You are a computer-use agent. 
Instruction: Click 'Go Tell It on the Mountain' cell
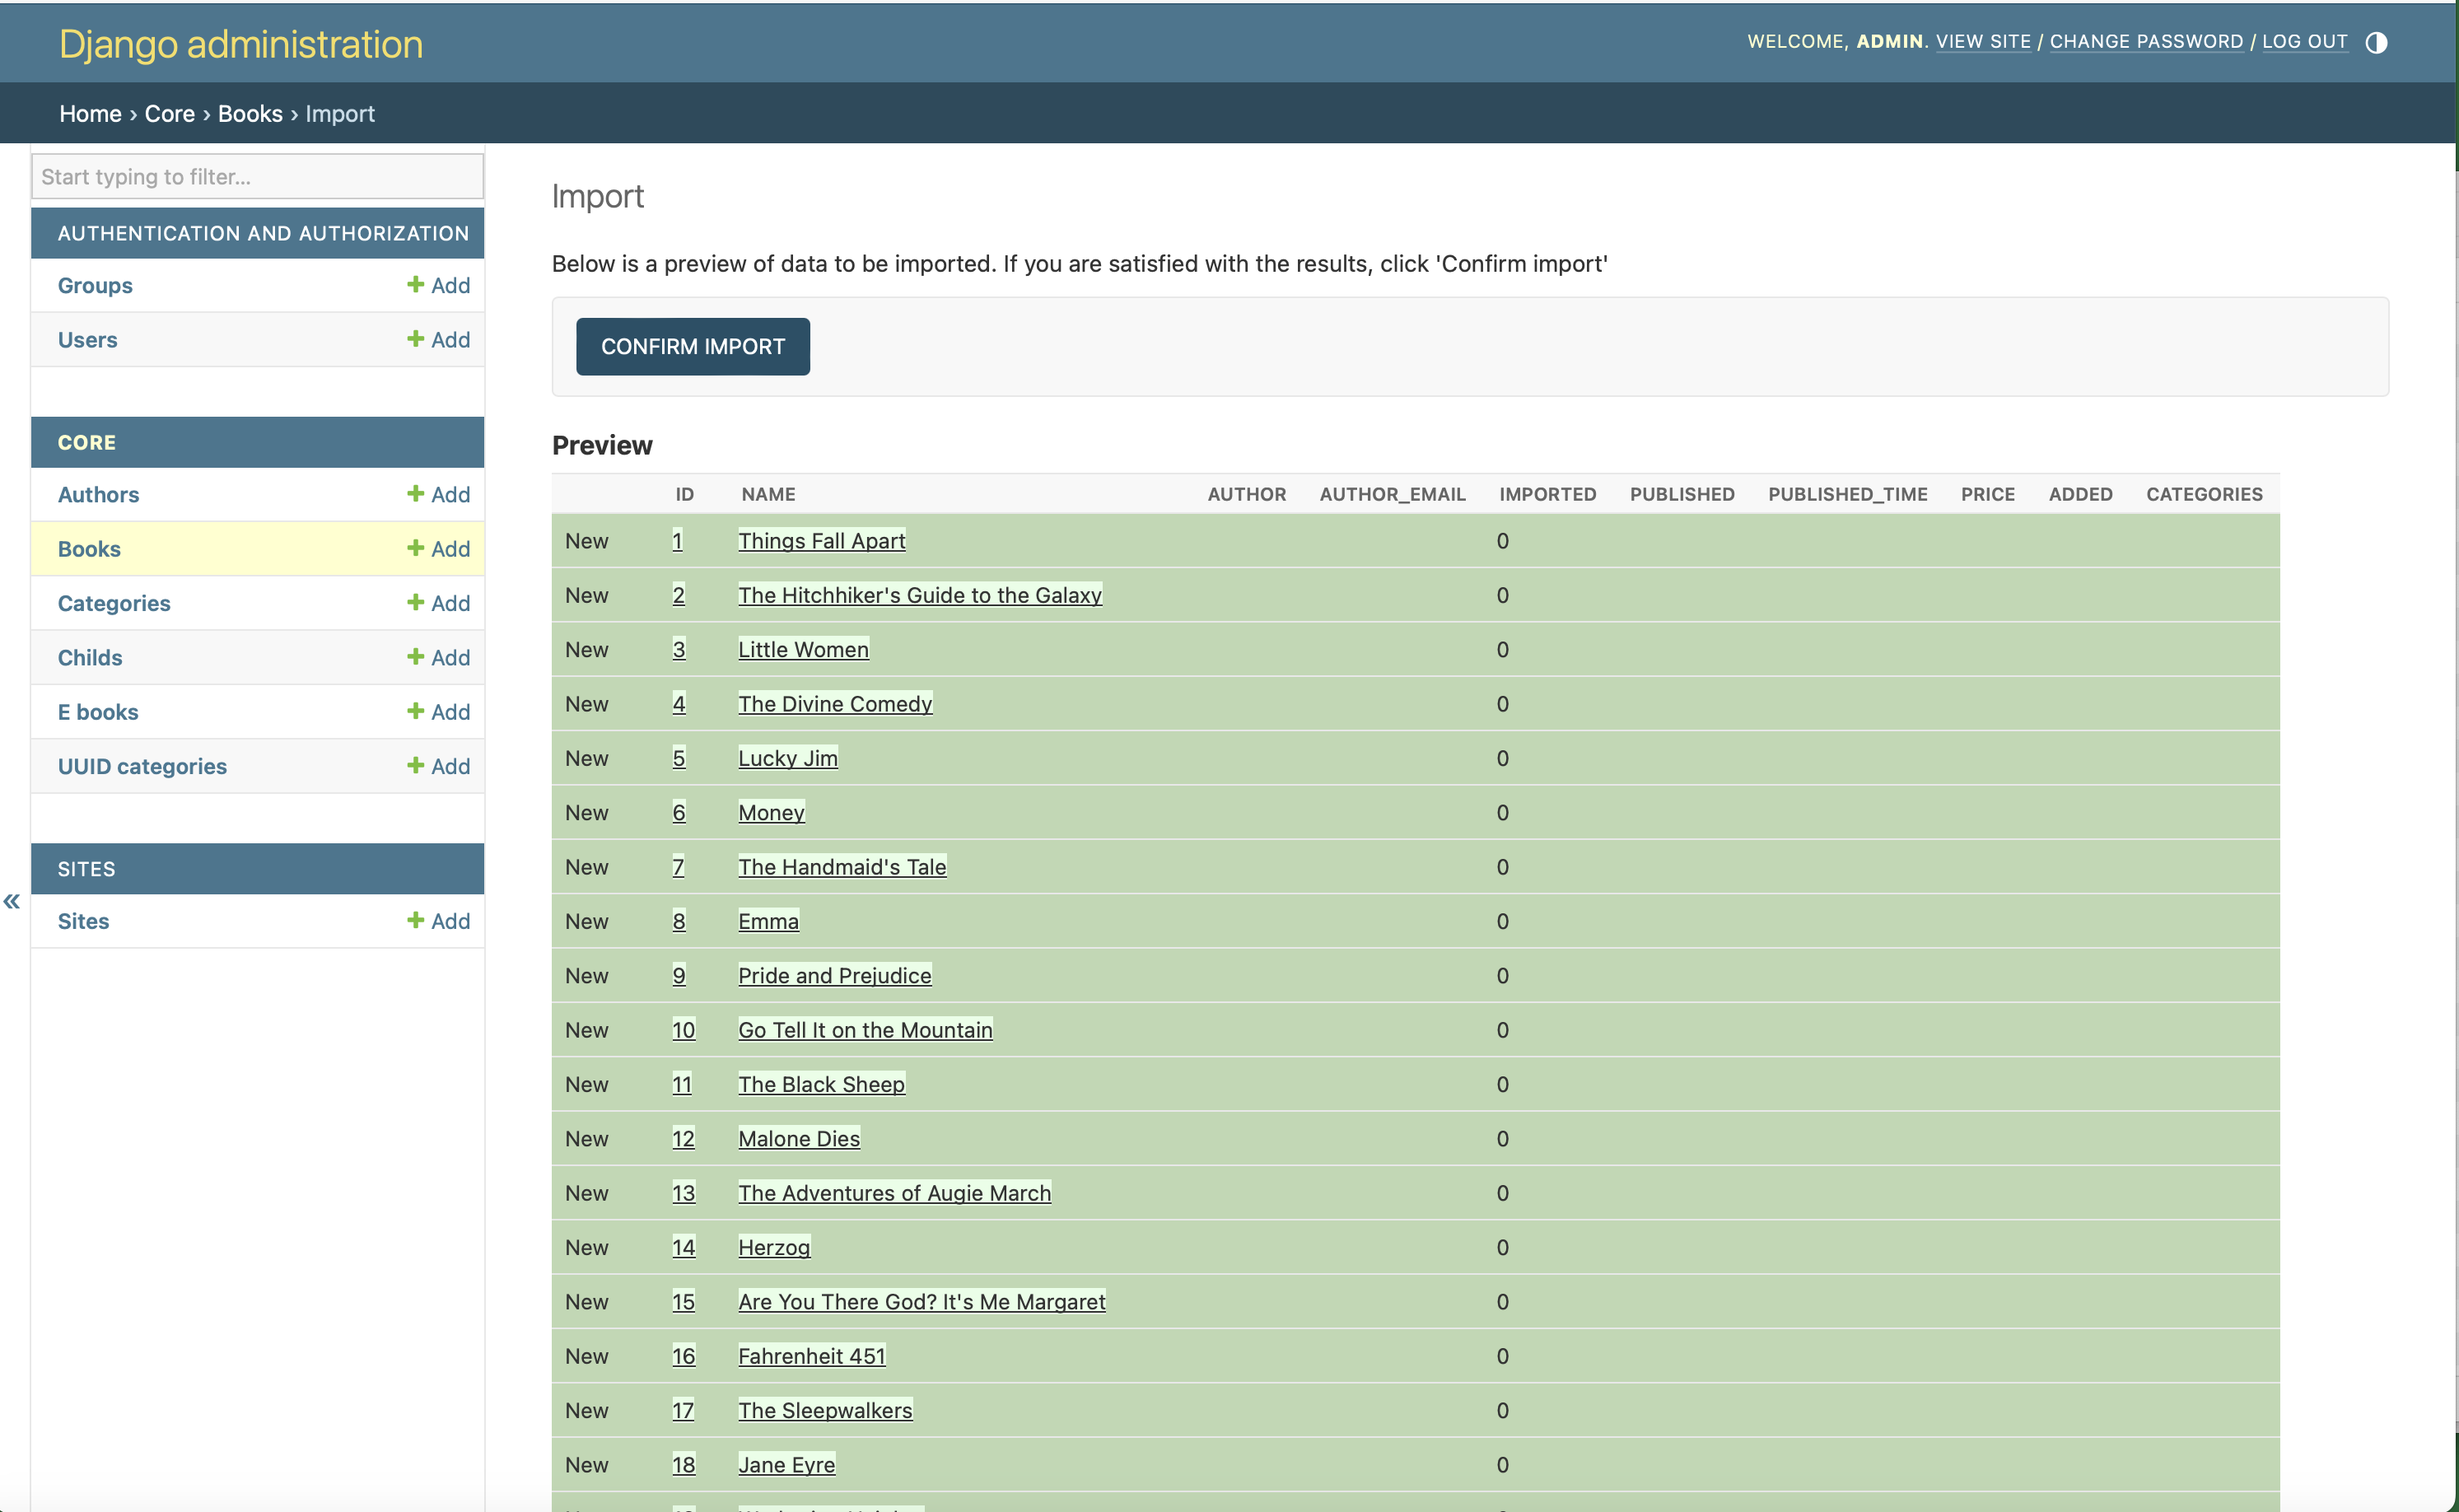[865, 1029]
